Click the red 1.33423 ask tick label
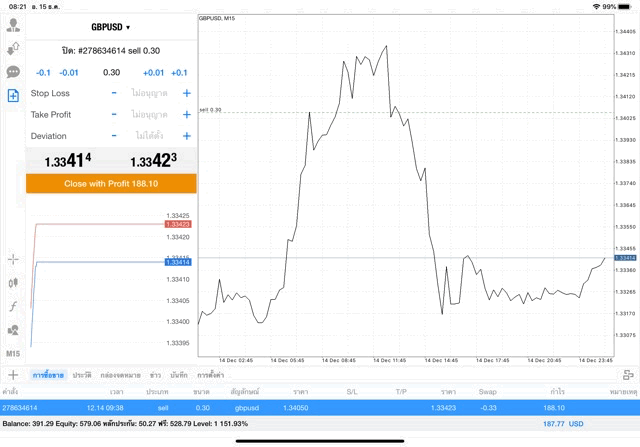The image size is (640, 447). [x=178, y=224]
